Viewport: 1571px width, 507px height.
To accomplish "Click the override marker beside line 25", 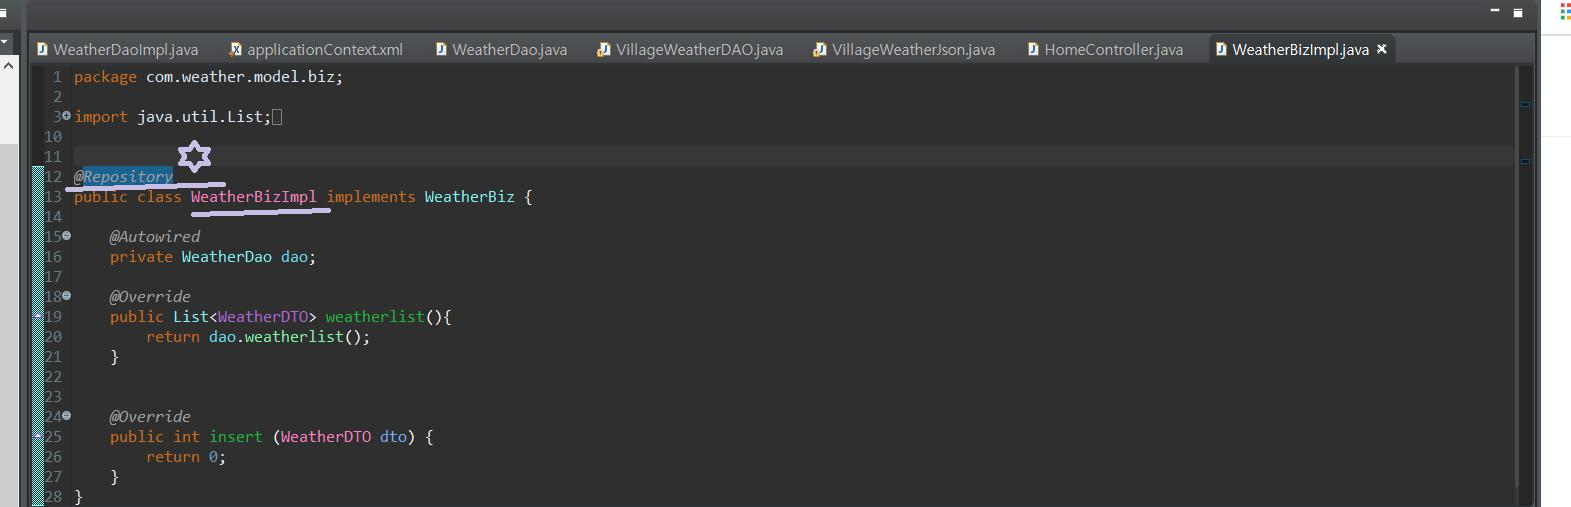I will point(38,436).
